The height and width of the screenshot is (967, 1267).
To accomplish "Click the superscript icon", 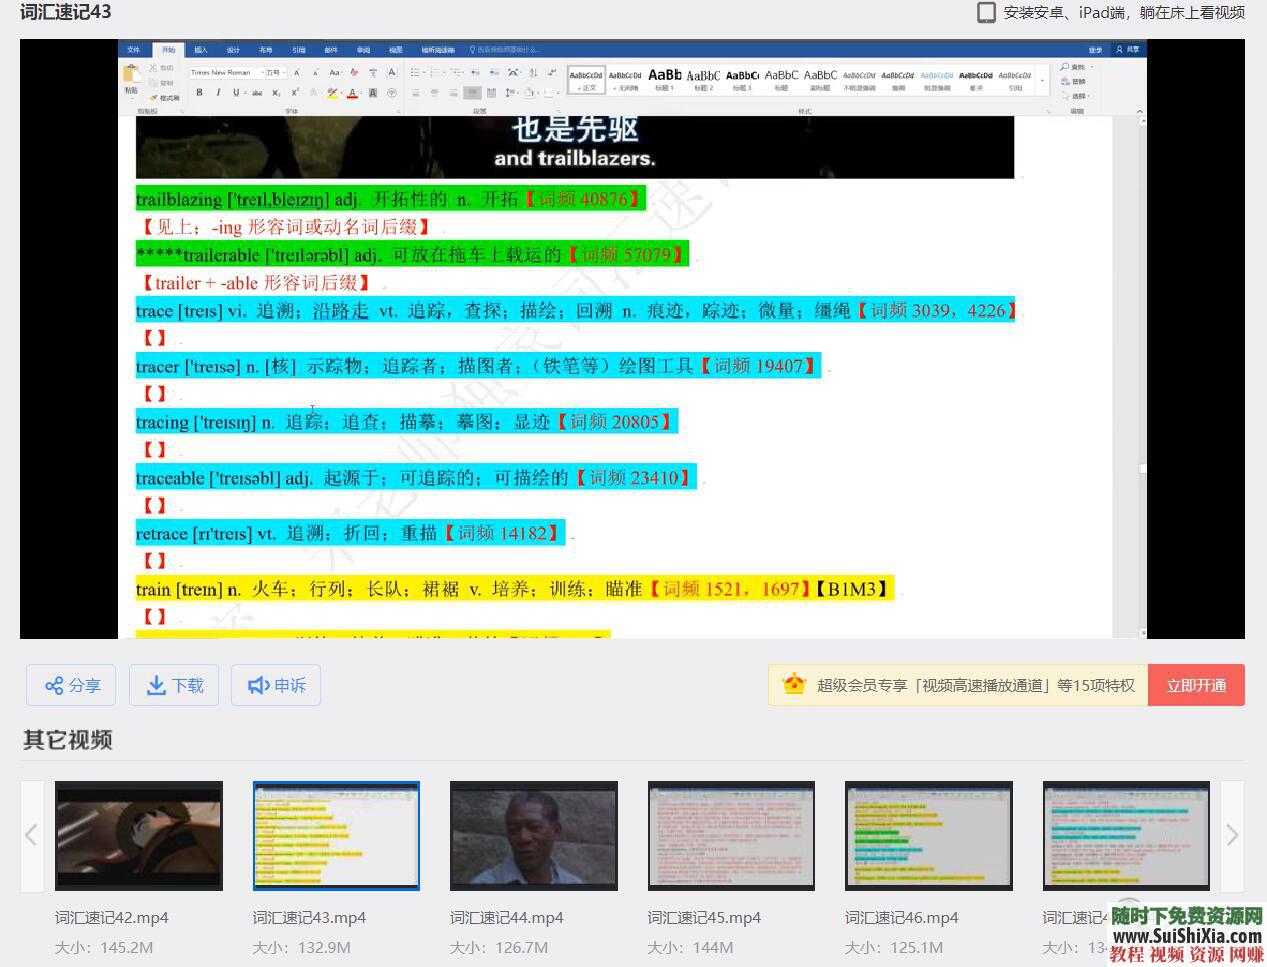I will [294, 92].
